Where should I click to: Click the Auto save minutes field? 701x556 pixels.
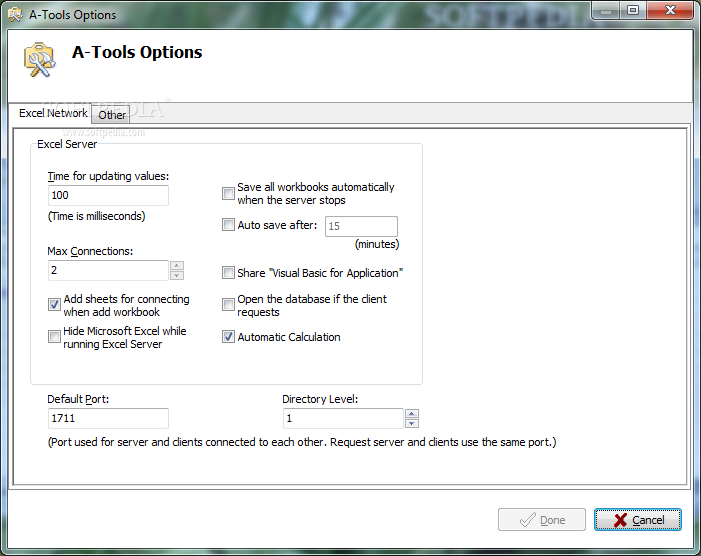coord(361,226)
